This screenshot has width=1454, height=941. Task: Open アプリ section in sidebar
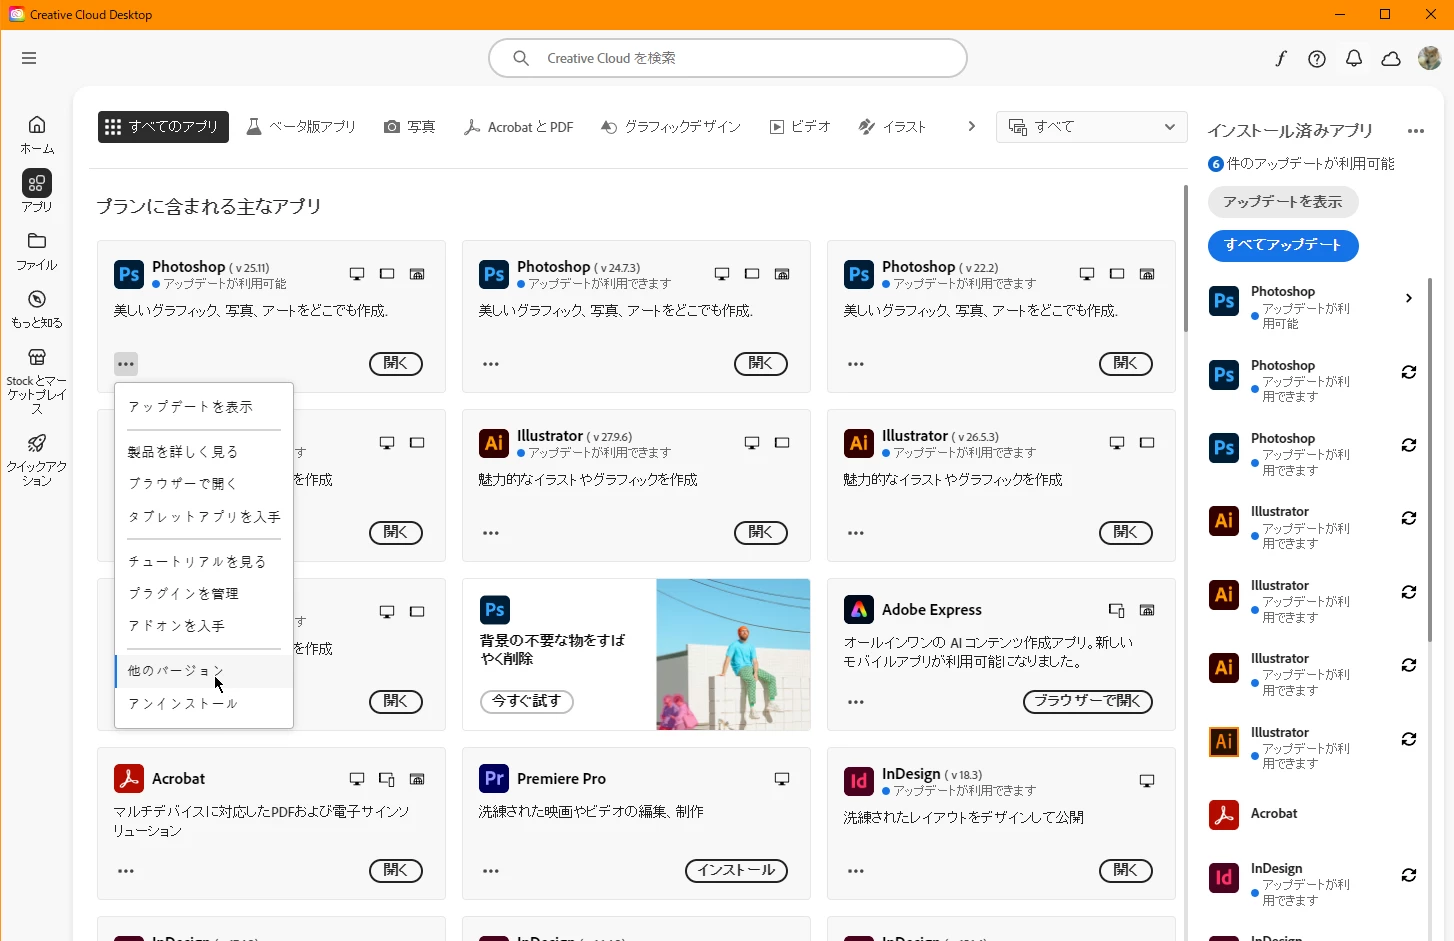37,191
